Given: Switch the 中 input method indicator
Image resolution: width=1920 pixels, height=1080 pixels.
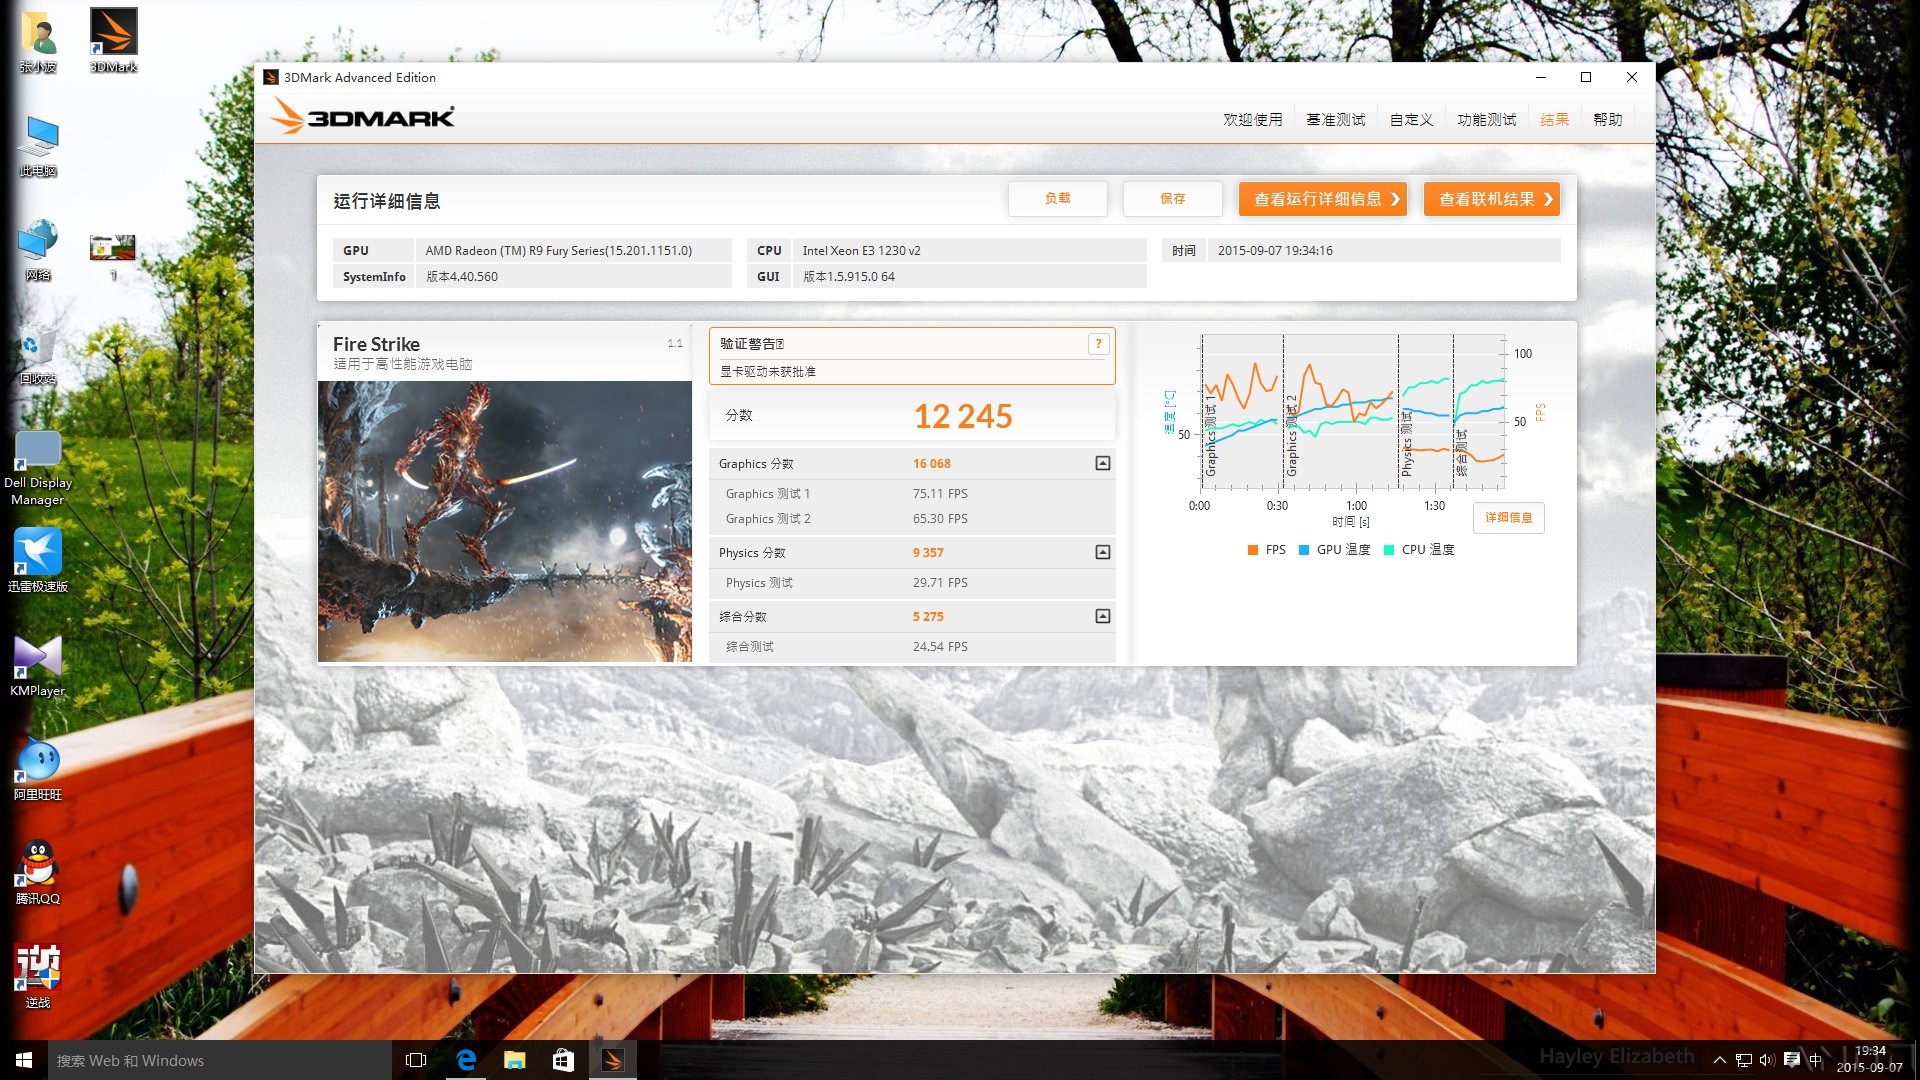Looking at the screenshot, I should point(1816,1060).
